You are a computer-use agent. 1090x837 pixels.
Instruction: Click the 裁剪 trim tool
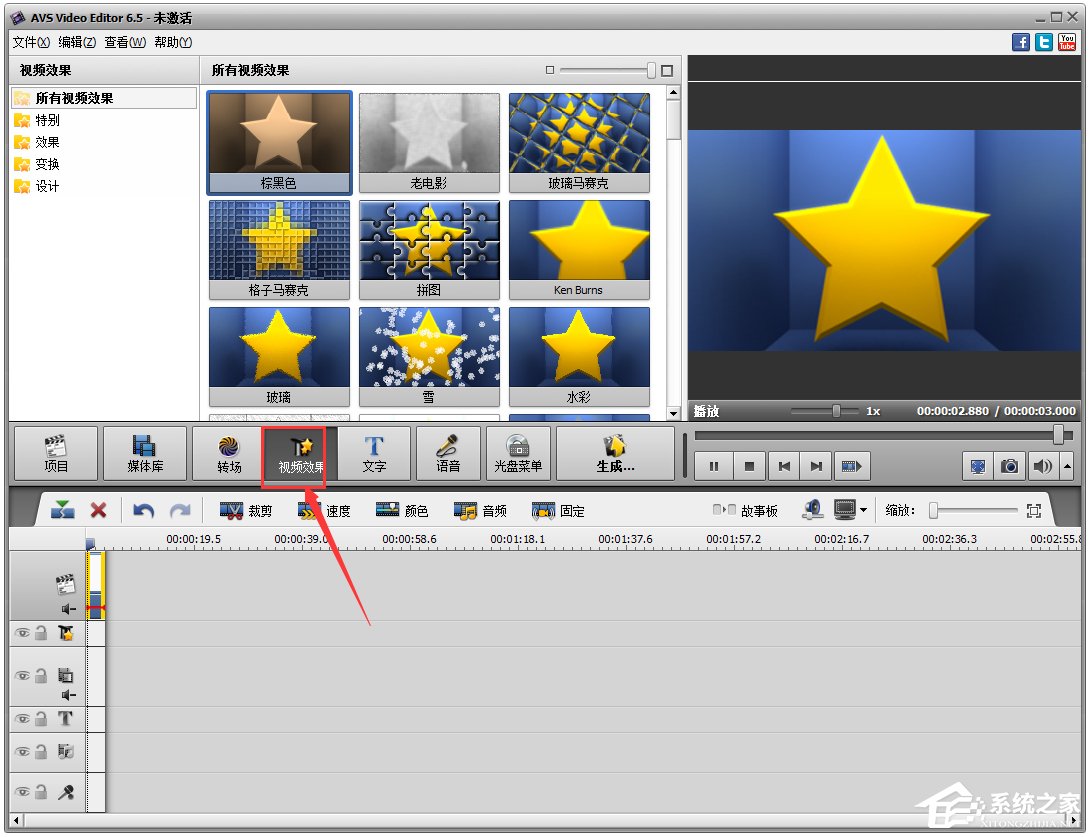246,510
